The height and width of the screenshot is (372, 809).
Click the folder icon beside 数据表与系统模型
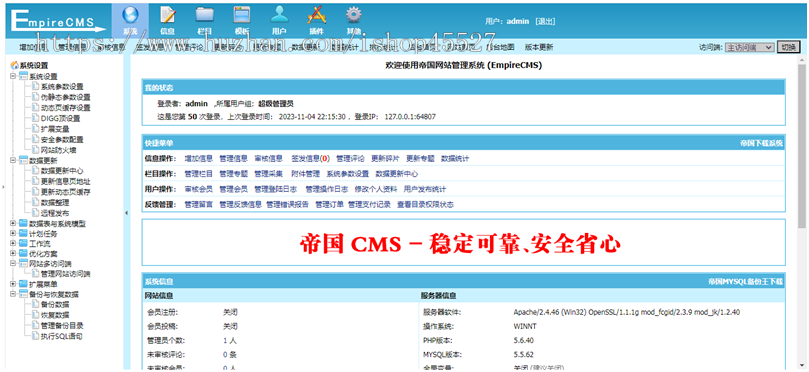click(x=23, y=223)
